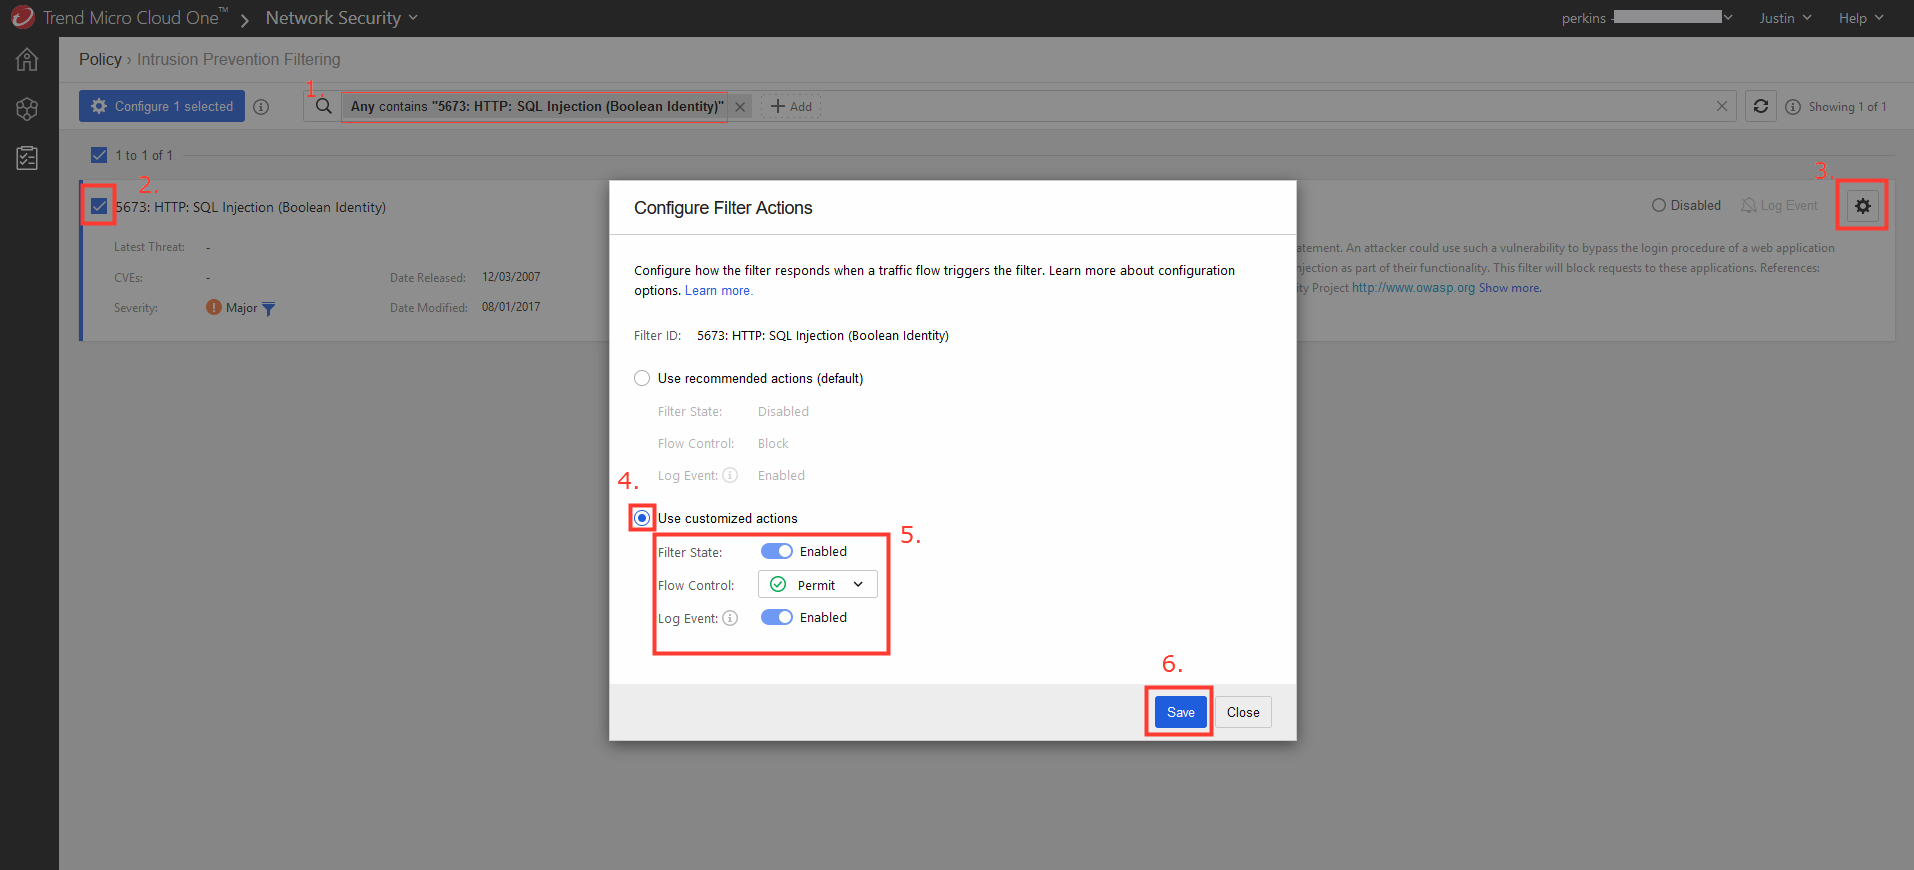Expand the Network Security menu
Screen dimensions: 1914x870
(x=342, y=18)
